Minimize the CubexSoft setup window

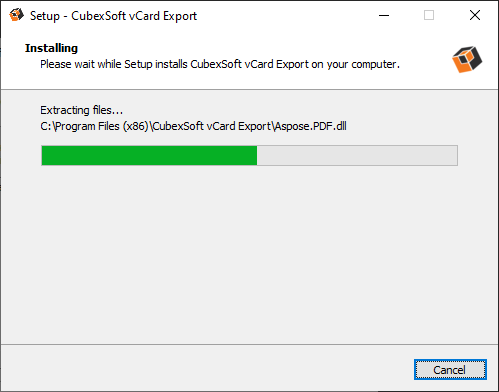click(384, 15)
